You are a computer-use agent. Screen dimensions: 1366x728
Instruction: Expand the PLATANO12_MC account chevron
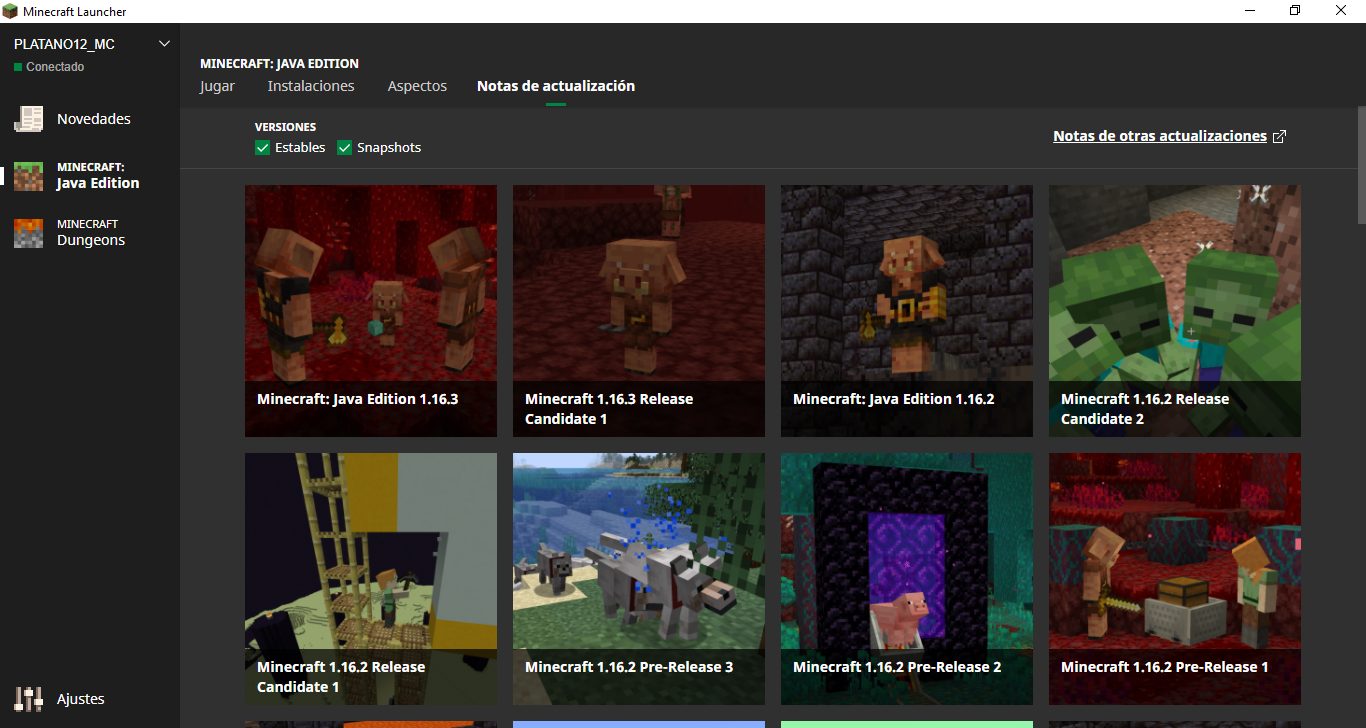[165, 44]
